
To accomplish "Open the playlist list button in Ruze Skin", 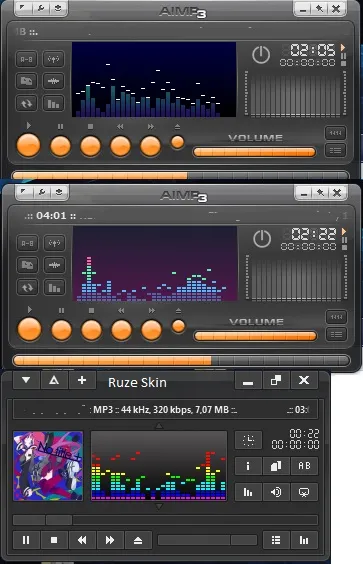I will click(276, 540).
